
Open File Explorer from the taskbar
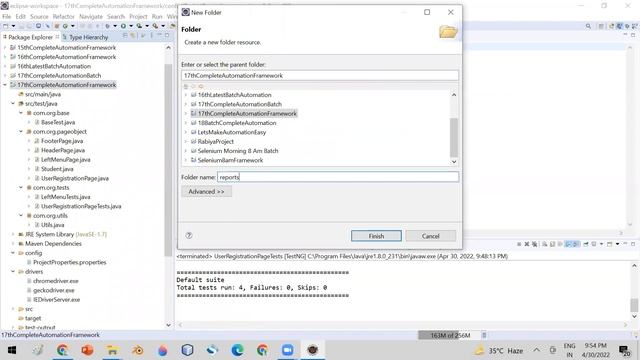click(112, 350)
